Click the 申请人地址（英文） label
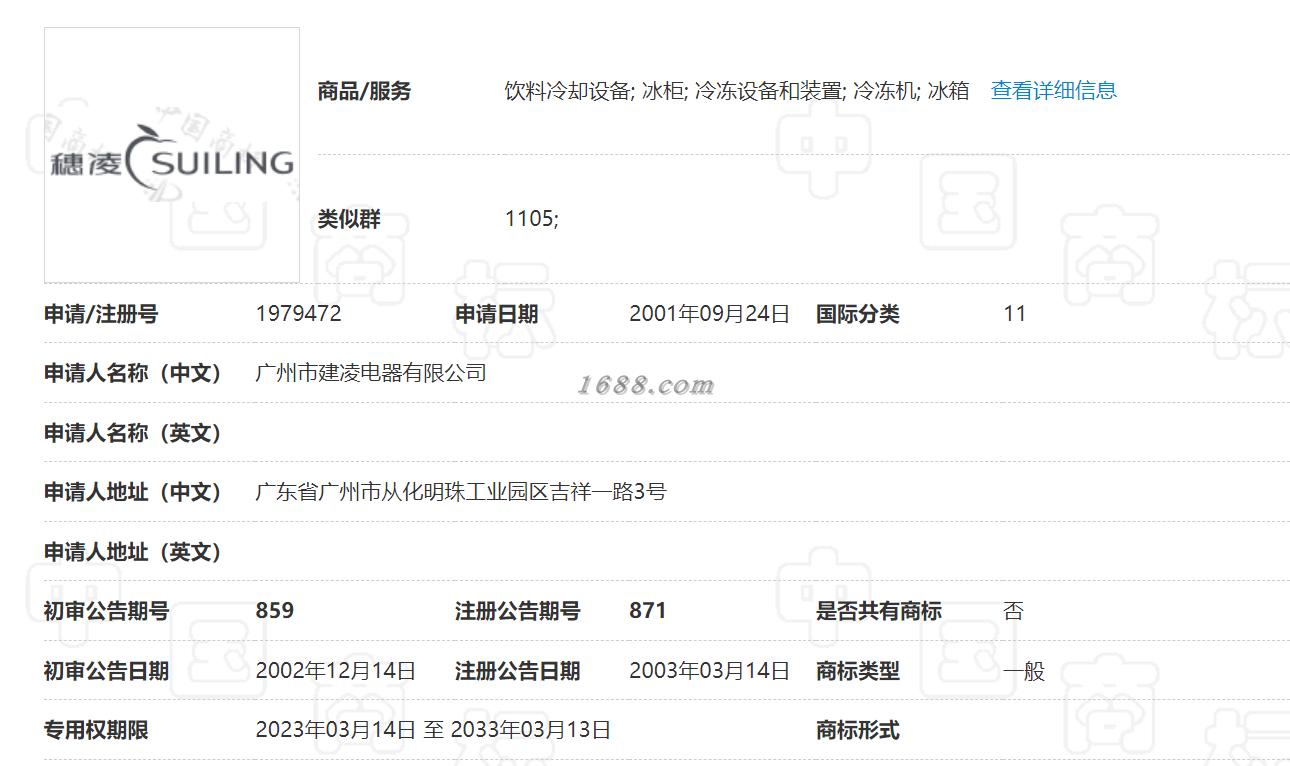This screenshot has width=1290, height=766. (133, 552)
